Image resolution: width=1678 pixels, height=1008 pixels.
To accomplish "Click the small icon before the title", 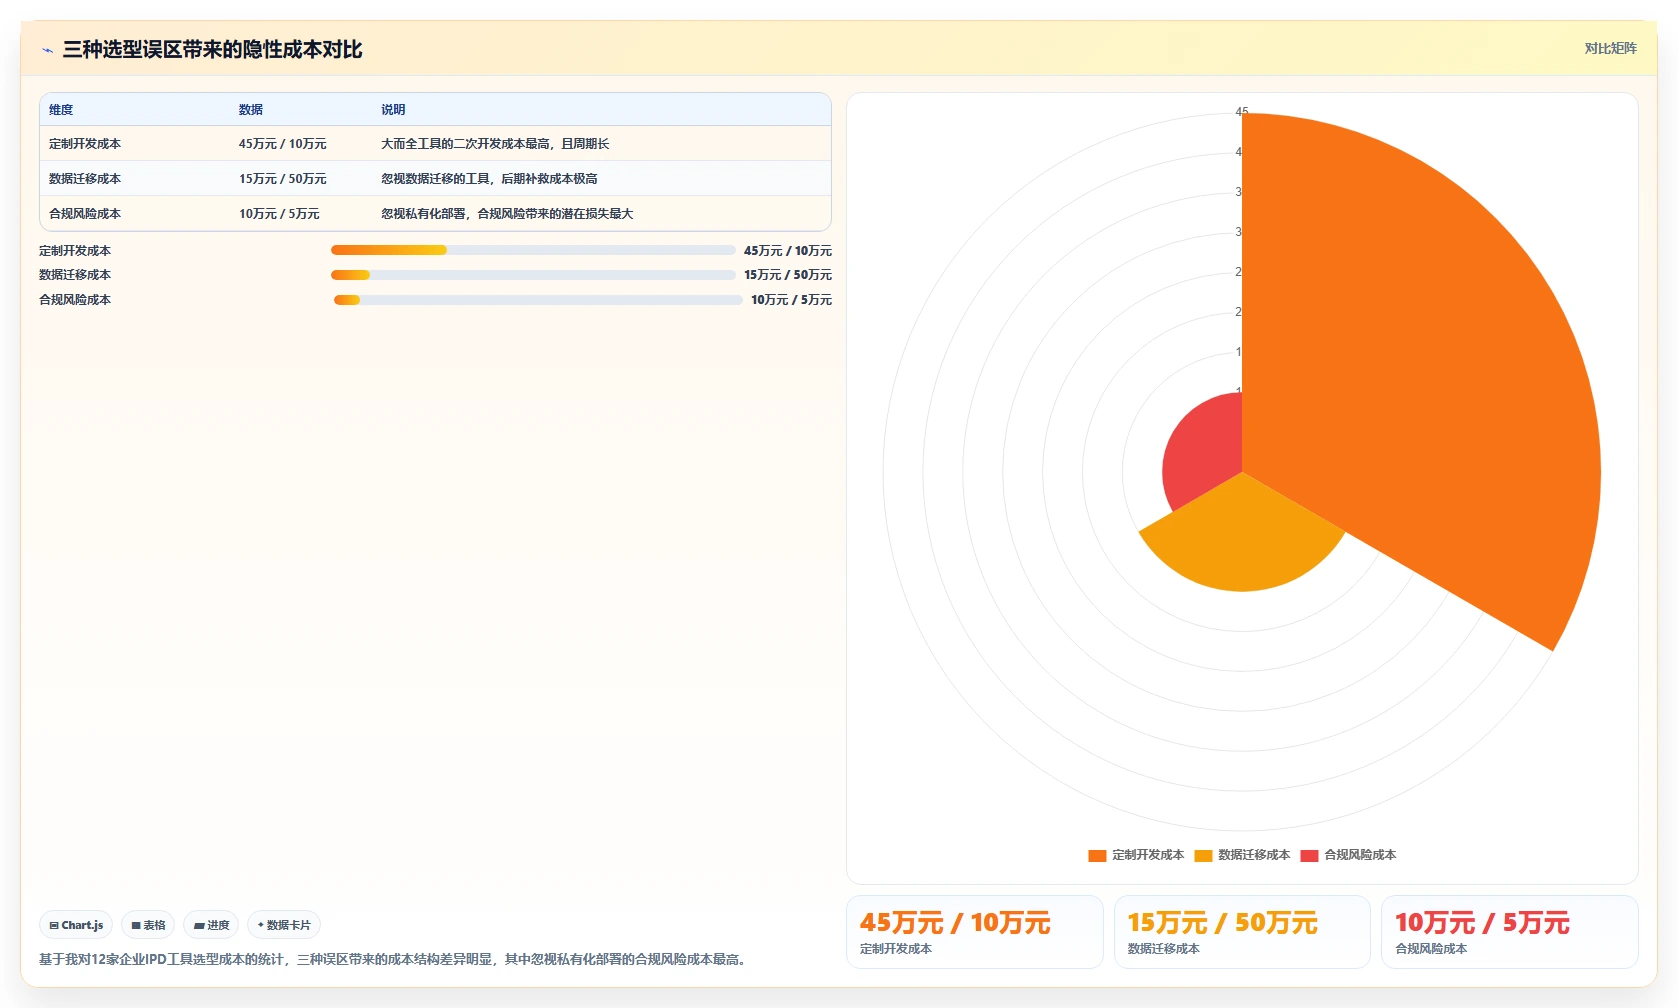I will click(47, 50).
